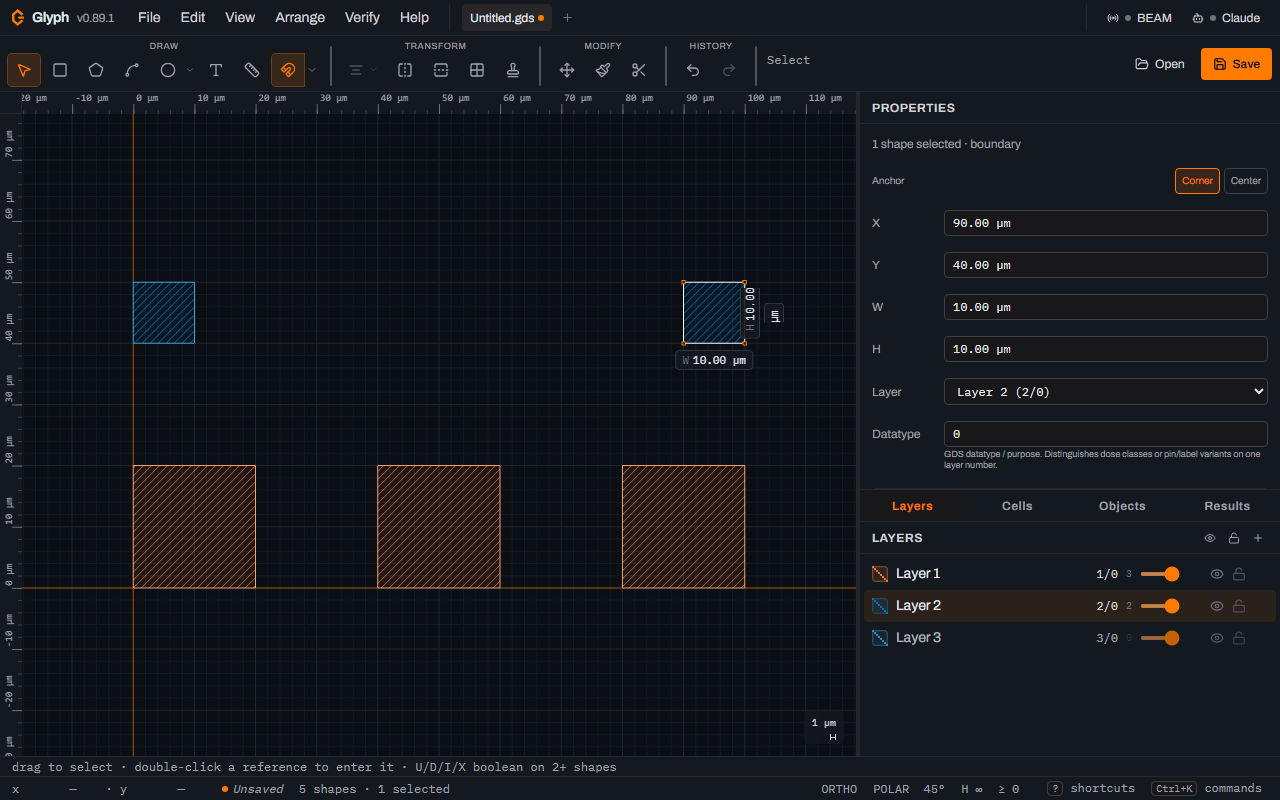This screenshot has width=1280, height=800.
Task: Open the View menu
Action: [x=240, y=17]
